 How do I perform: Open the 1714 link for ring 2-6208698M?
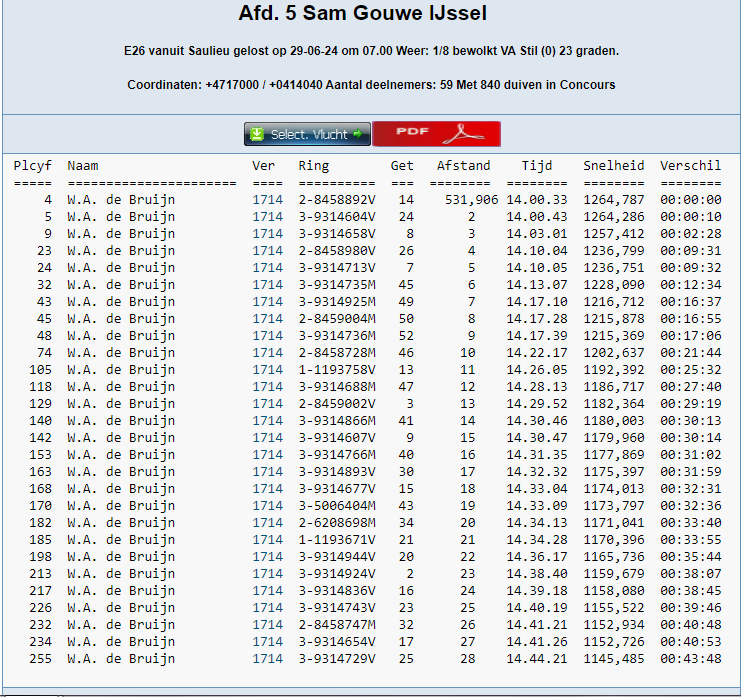pyautogui.click(x=267, y=523)
